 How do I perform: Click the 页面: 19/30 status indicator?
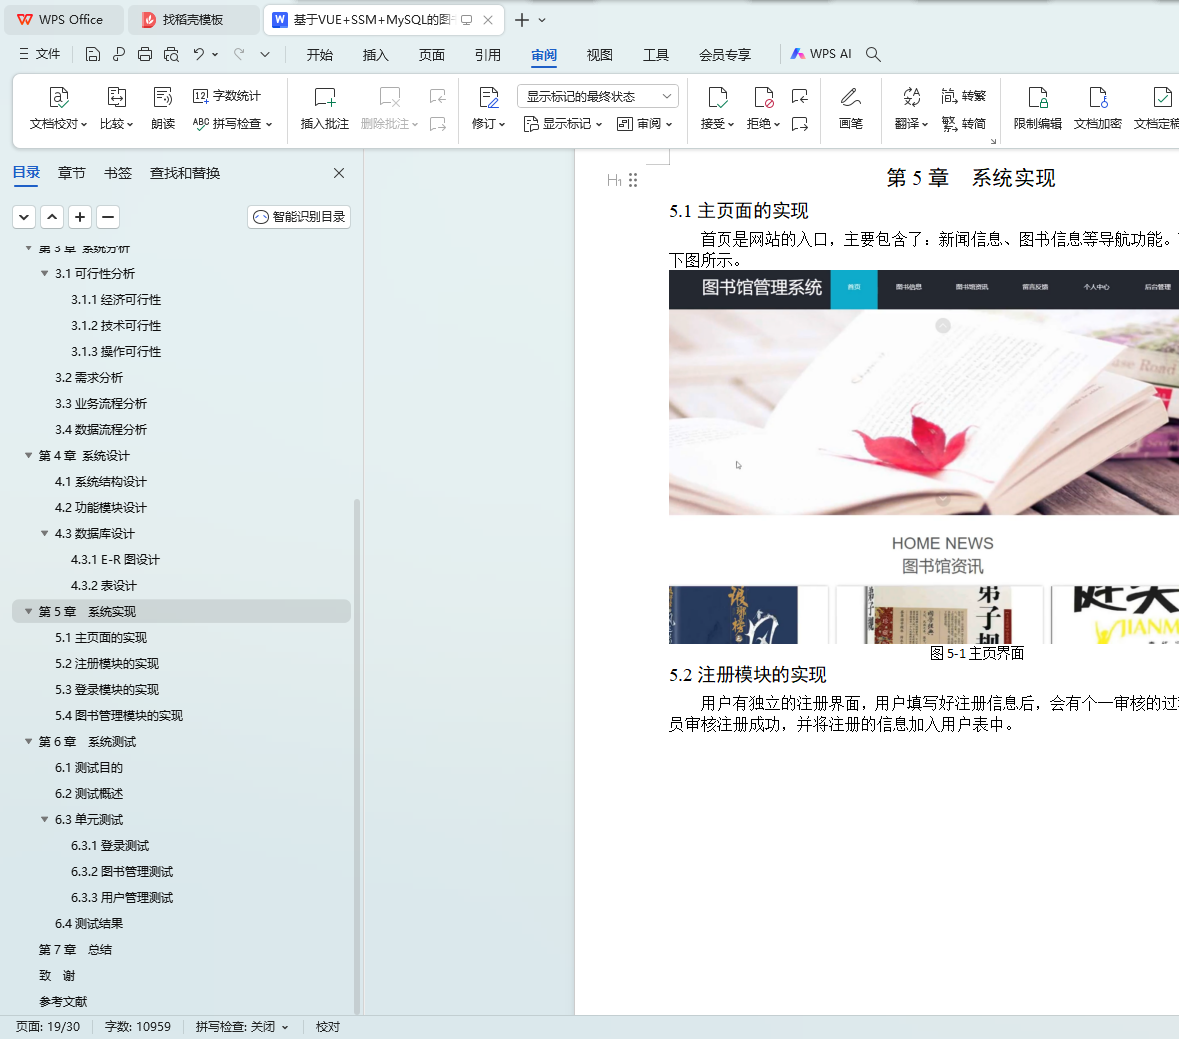pyautogui.click(x=47, y=1027)
